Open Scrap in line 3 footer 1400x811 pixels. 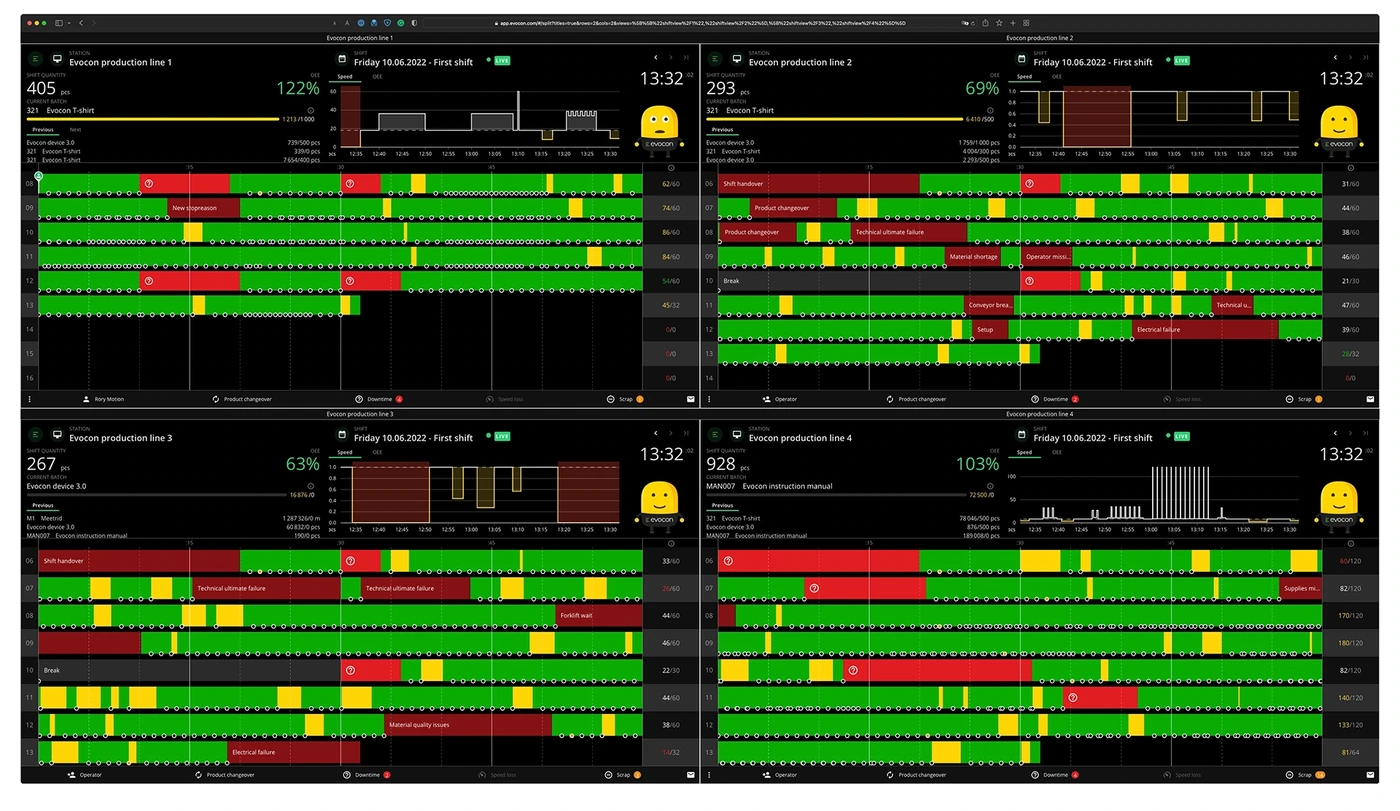[x=623, y=775]
